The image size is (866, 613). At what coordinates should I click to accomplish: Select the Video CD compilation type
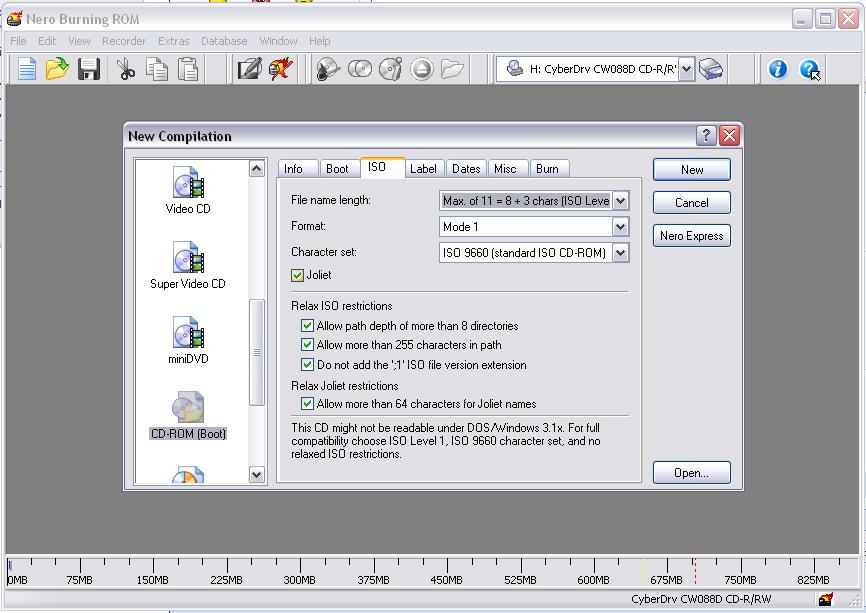click(x=188, y=191)
